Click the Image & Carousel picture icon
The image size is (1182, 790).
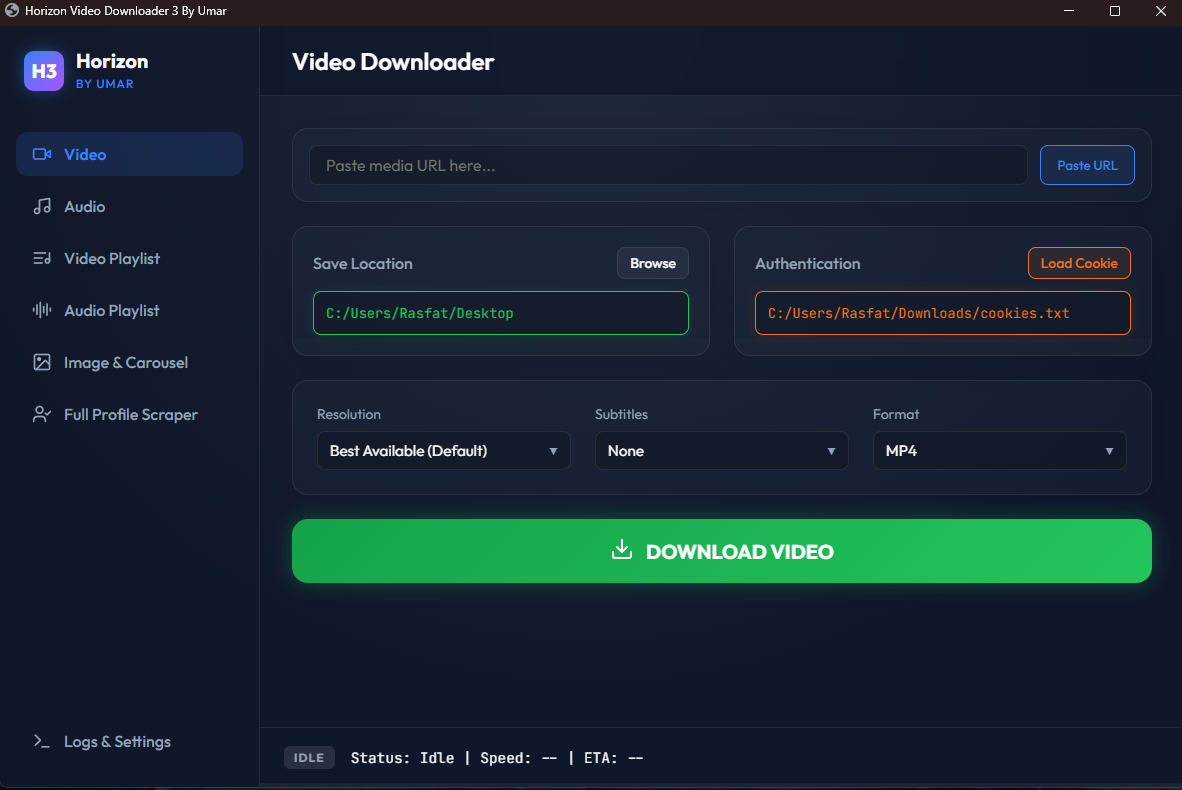click(x=42, y=362)
